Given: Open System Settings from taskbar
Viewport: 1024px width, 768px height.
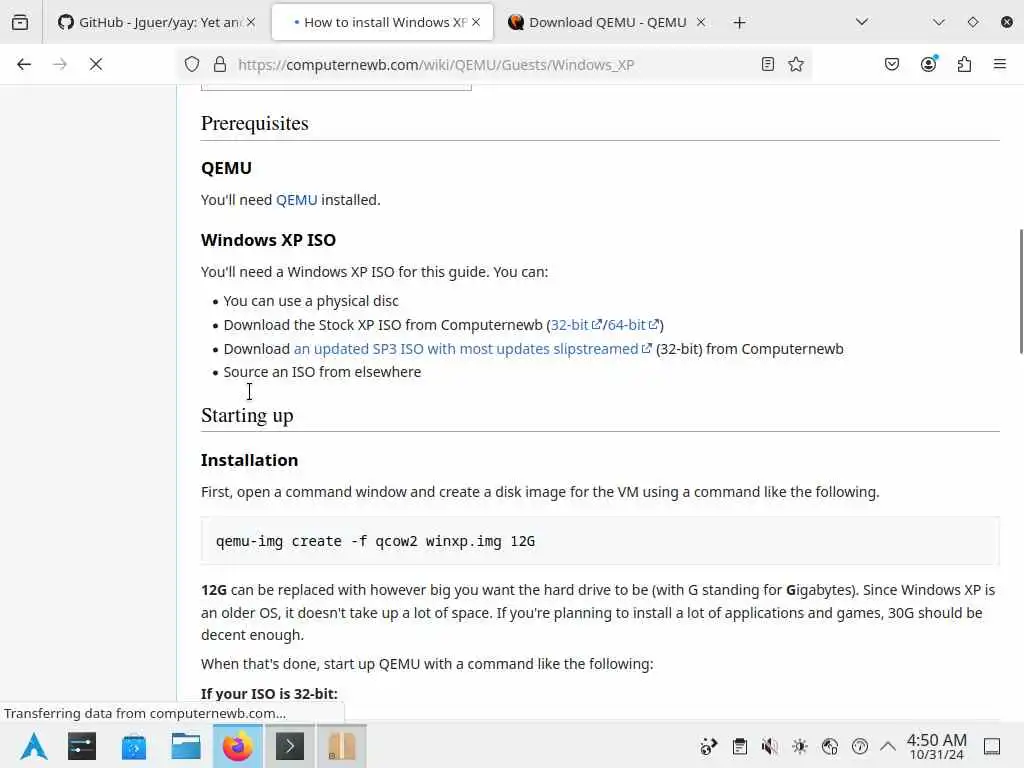Looking at the screenshot, I should point(82,746).
